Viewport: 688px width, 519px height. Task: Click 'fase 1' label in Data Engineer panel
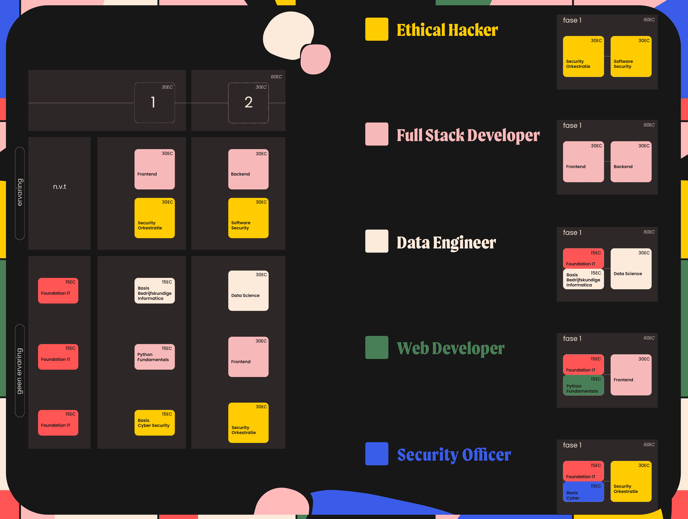click(x=572, y=233)
